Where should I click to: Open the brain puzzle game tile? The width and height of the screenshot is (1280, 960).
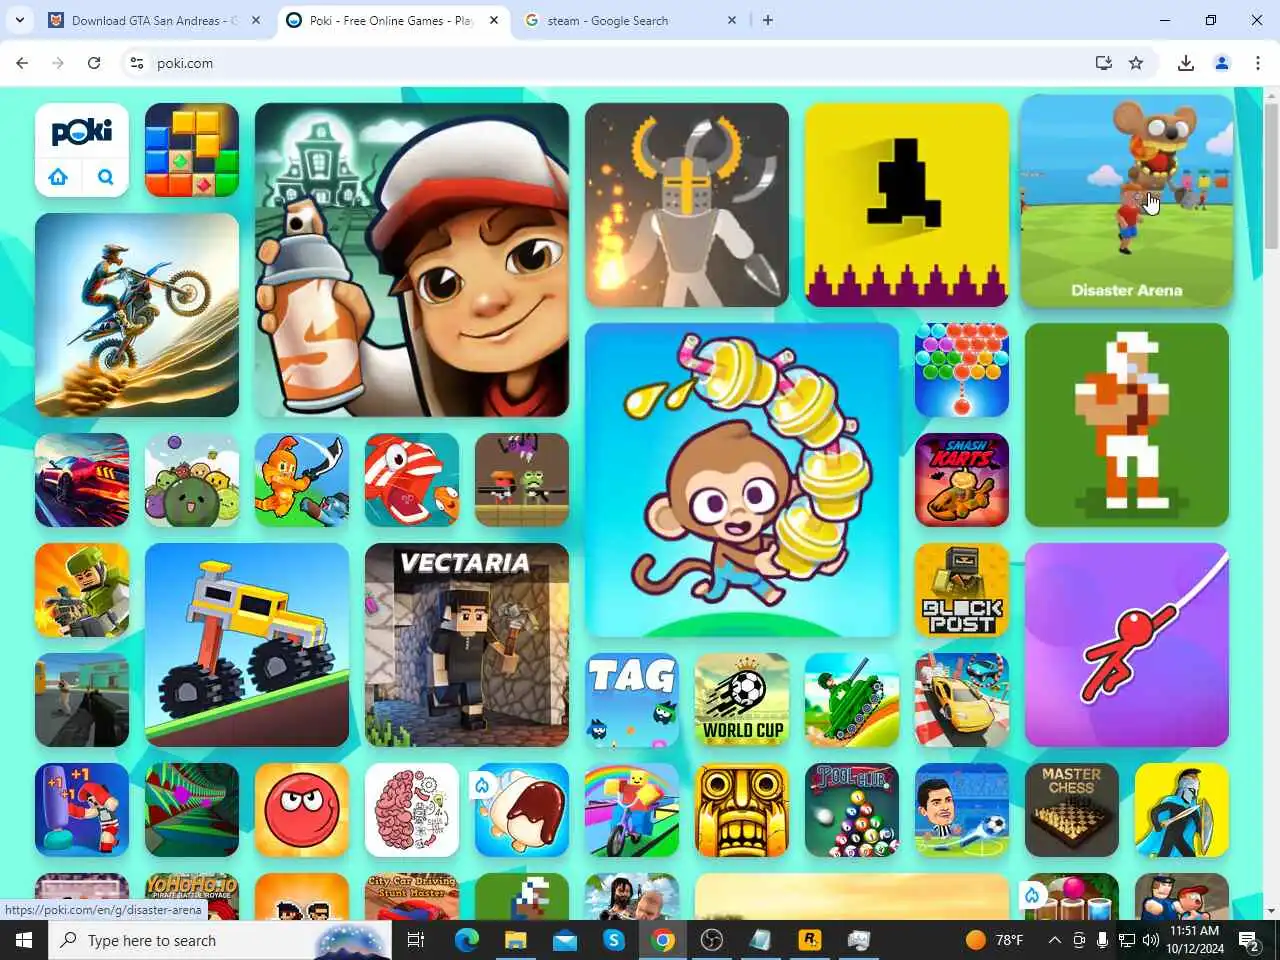(x=412, y=810)
